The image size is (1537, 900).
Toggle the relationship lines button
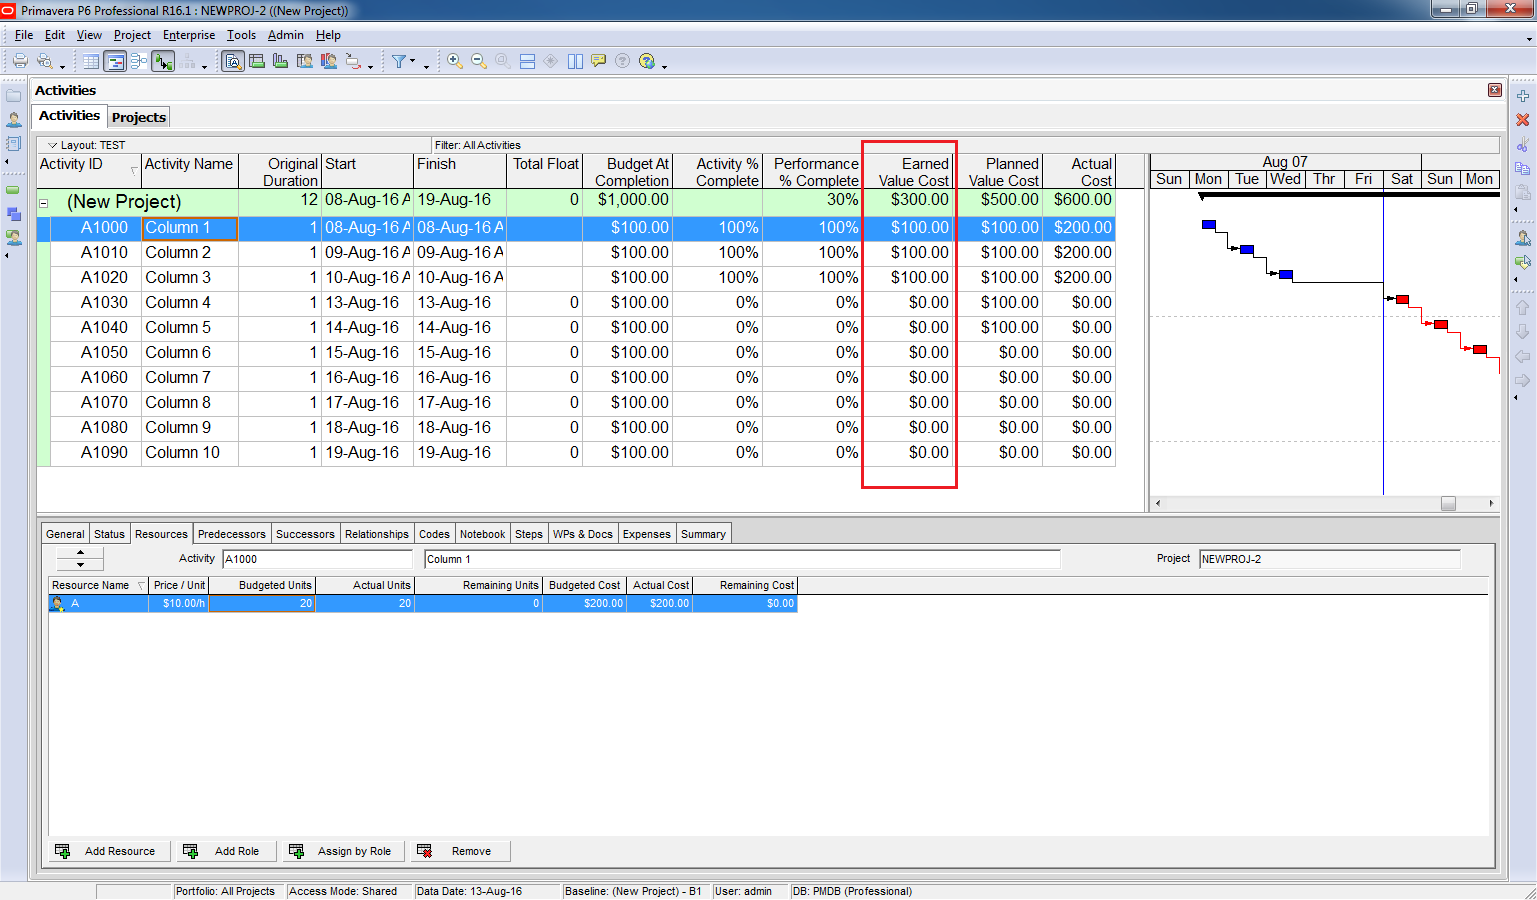coord(163,62)
